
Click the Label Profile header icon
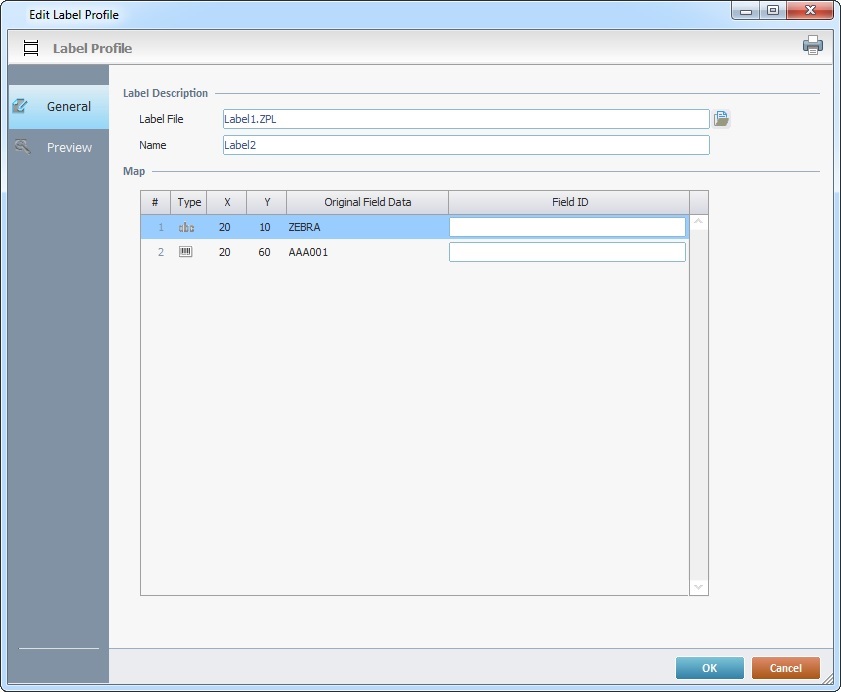pyautogui.click(x=31, y=48)
